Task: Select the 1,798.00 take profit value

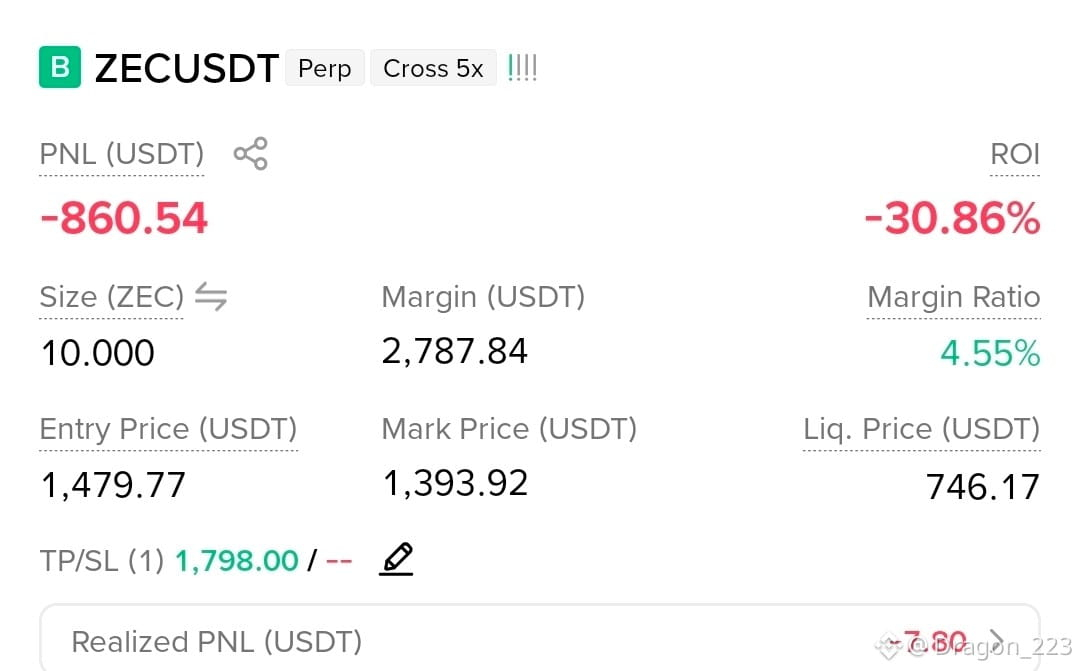Action: pyautogui.click(x=236, y=561)
